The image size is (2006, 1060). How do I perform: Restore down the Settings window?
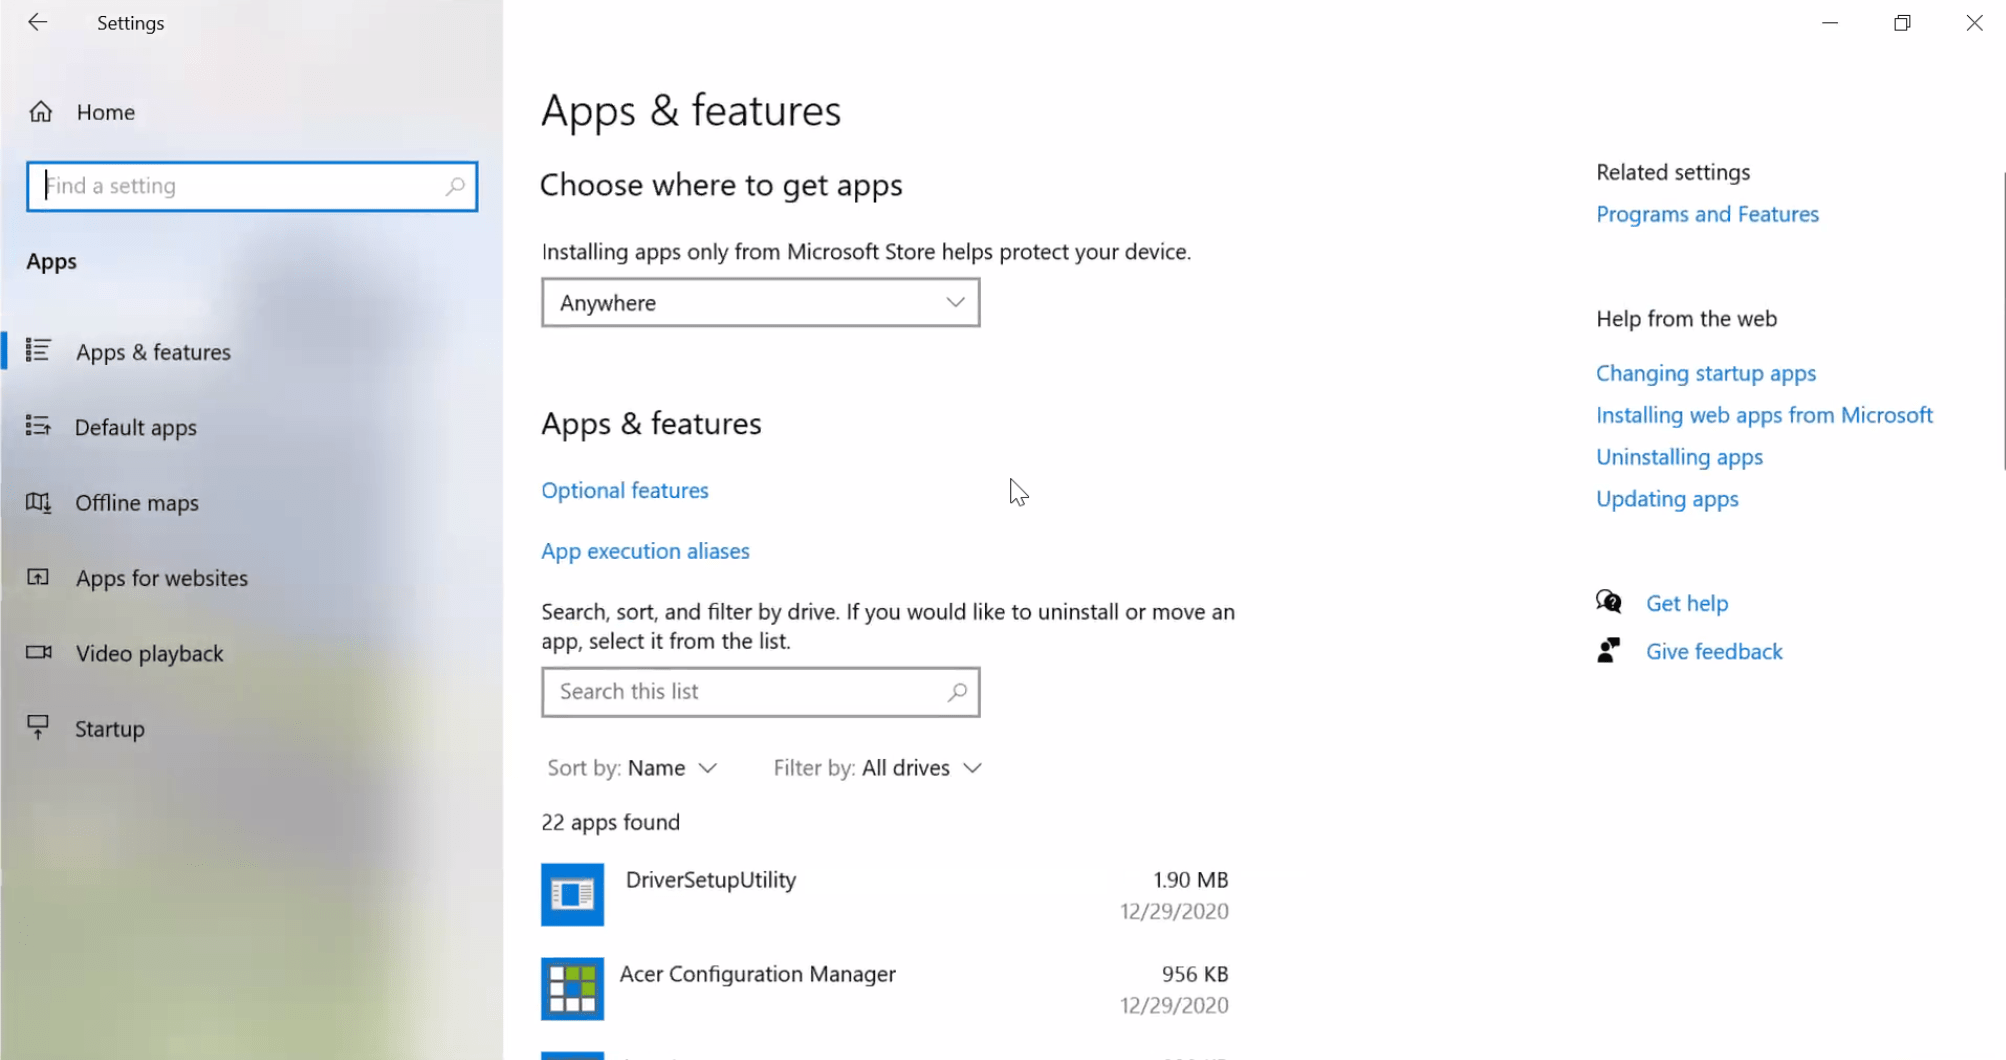click(1902, 22)
